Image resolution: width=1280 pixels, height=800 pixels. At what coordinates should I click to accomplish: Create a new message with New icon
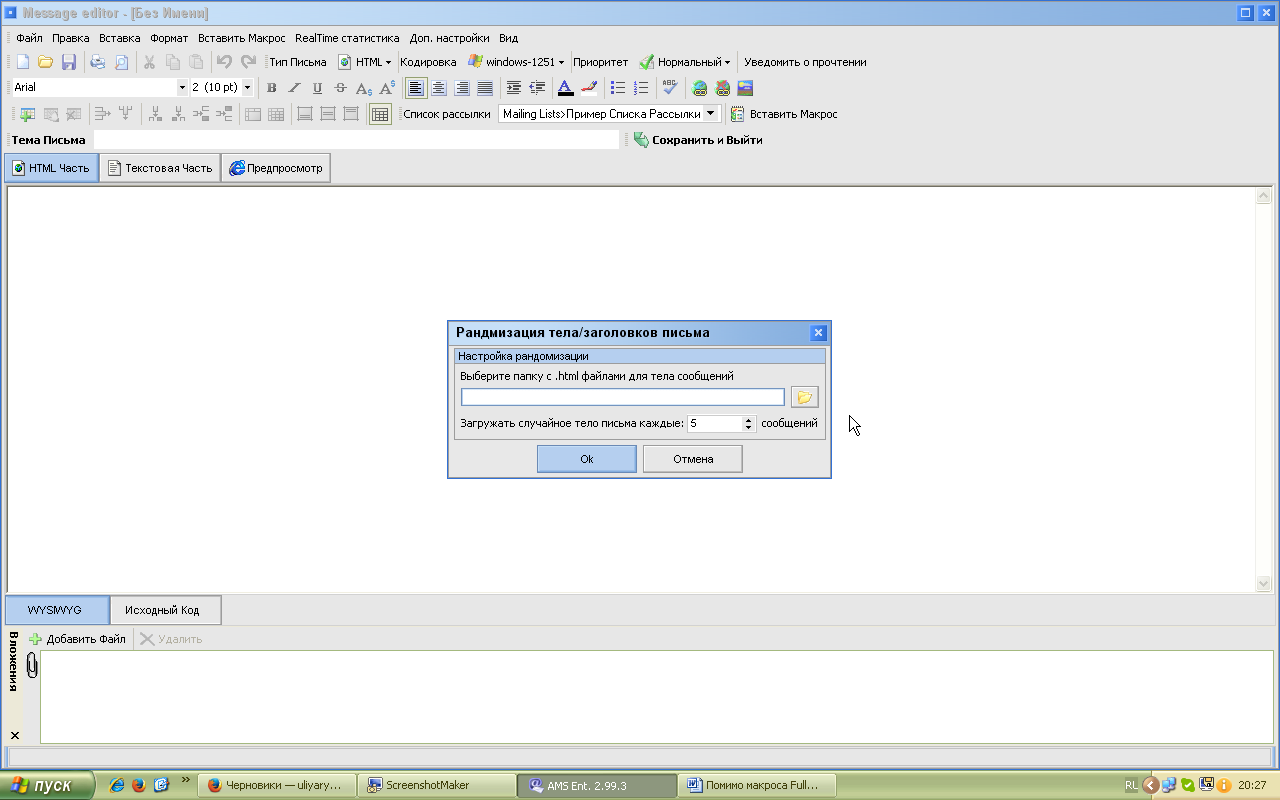click(x=23, y=62)
